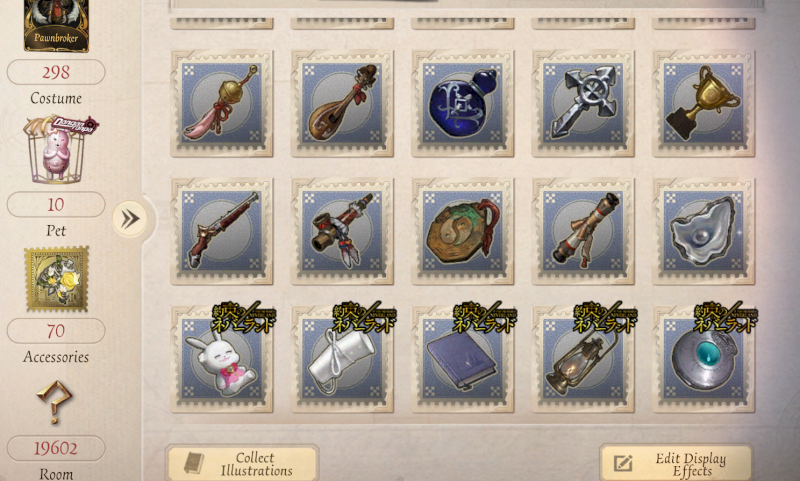Pick the gold trophy accessory stamp
The width and height of the screenshot is (800, 481).
pyautogui.click(x=703, y=103)
